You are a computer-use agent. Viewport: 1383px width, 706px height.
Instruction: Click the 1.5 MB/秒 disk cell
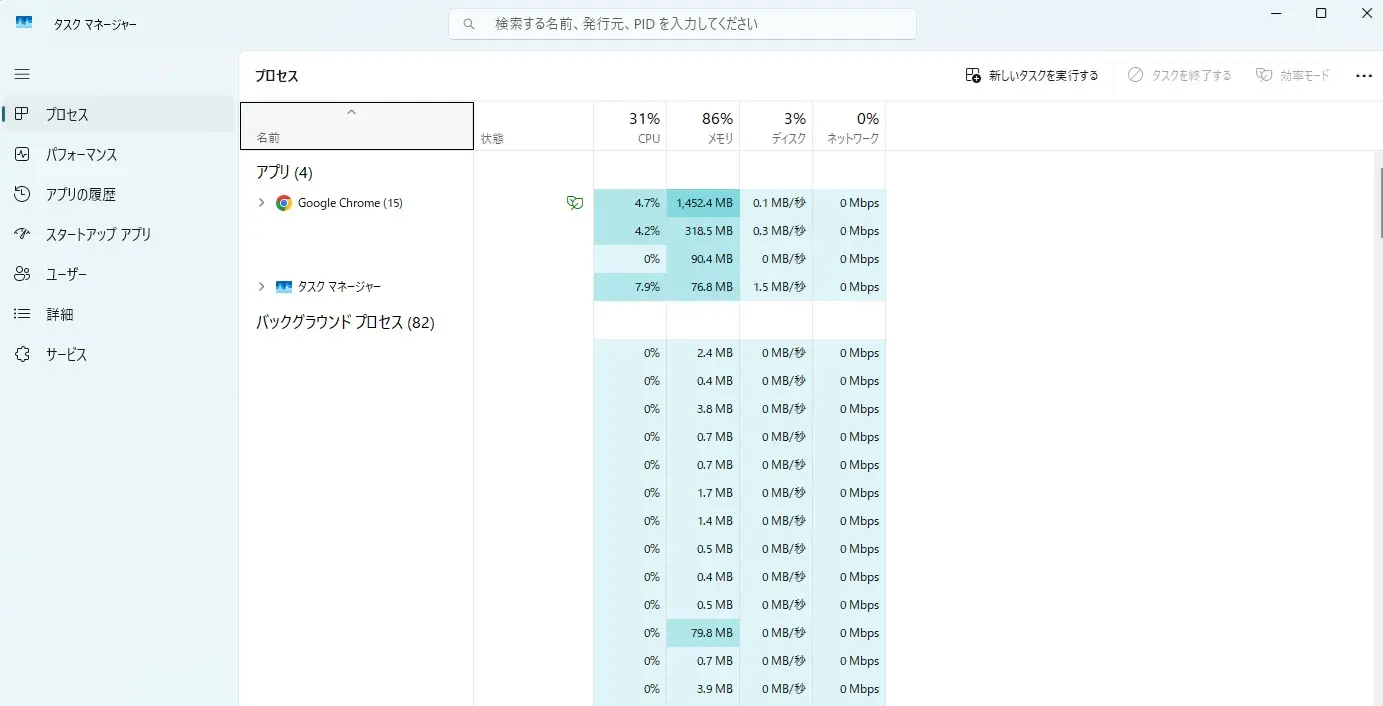coord(776,287)
